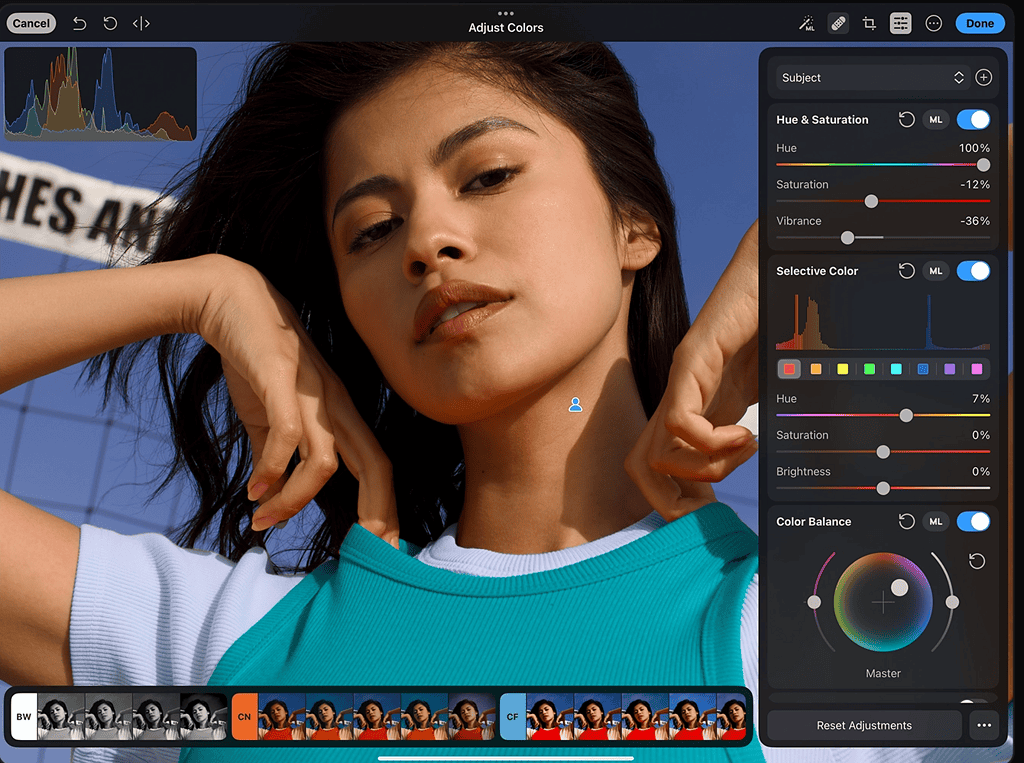1024x763 pixels.
Task: Open the Subject mask dropdown
Action: click(872, 78)
